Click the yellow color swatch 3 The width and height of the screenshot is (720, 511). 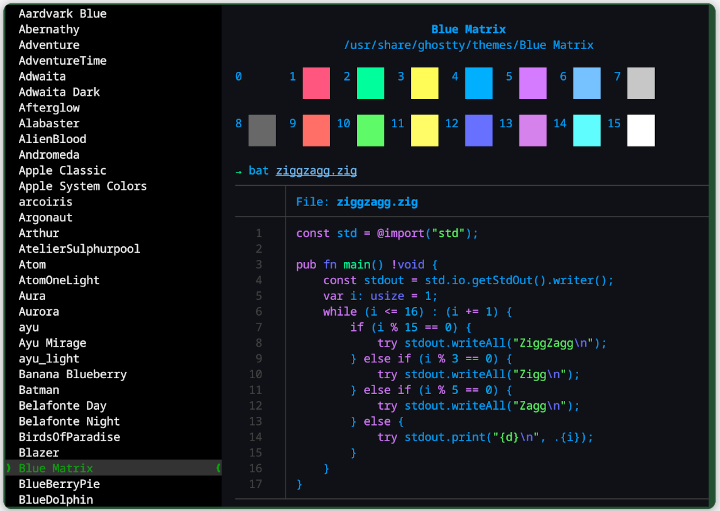pyautogui.click(x=424, y=83)
